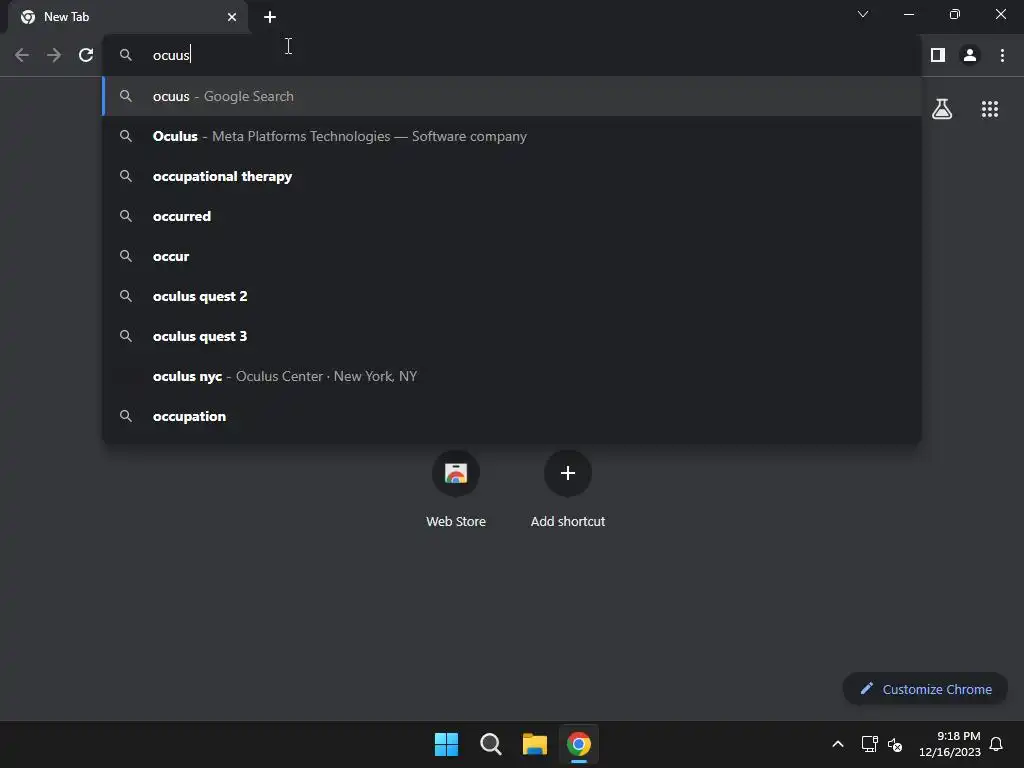Choose the Oculus Meta Platforms suggestion
Image resolution: width=1024 pixels, height=768 pixels.
point(512,136)
